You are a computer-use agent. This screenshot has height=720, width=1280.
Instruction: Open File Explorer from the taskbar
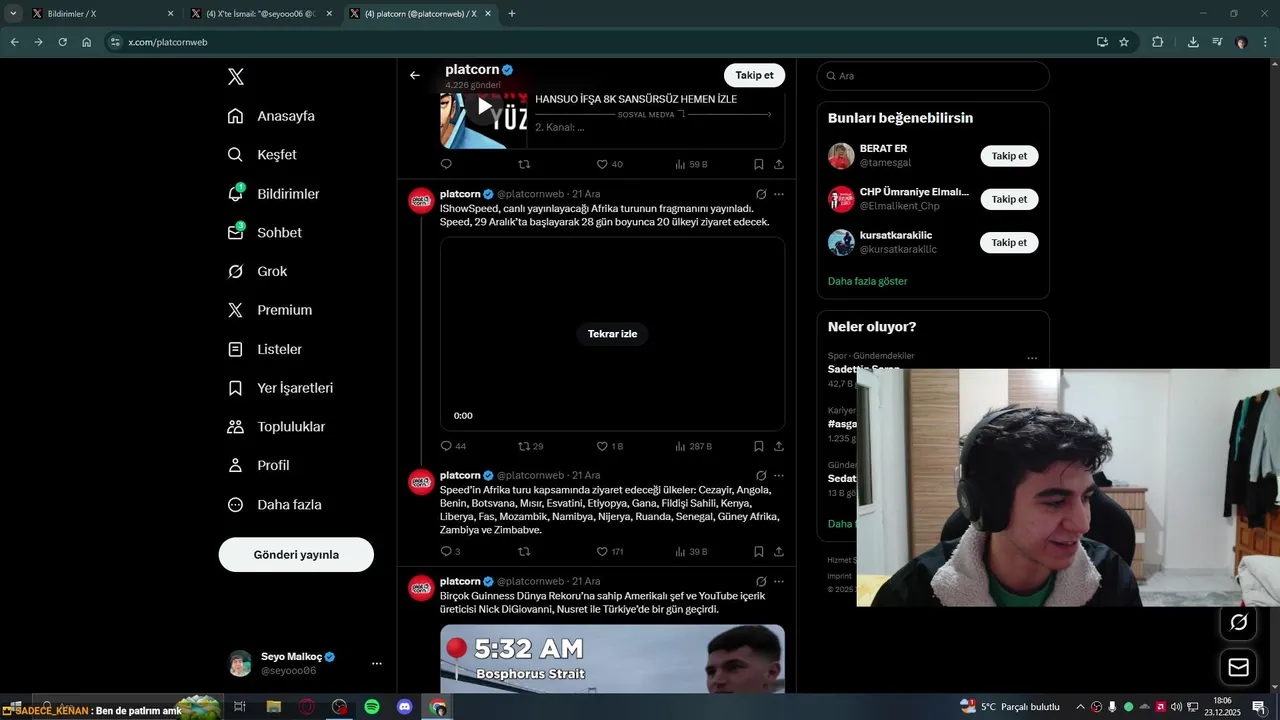coord(273,707)
